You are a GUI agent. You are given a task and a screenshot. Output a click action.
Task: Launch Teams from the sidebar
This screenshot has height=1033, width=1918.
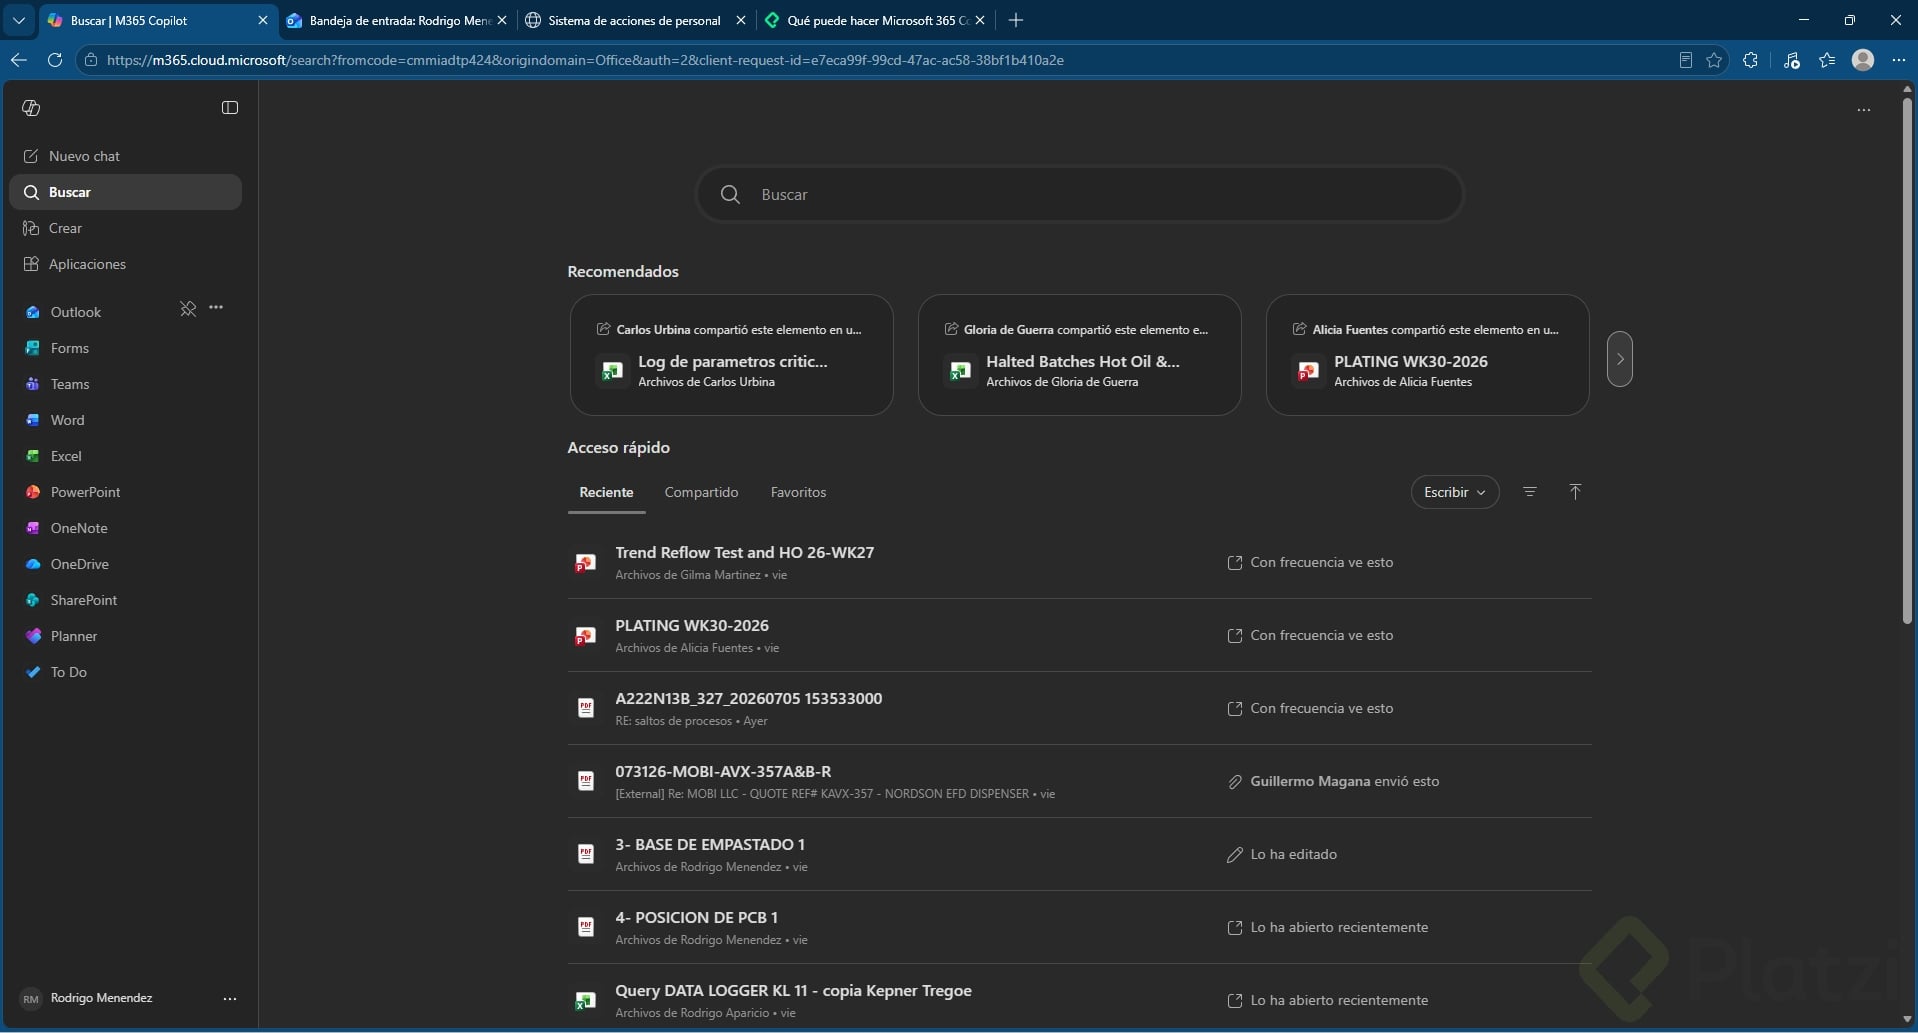pyautogui.click(x=126, y=384)
